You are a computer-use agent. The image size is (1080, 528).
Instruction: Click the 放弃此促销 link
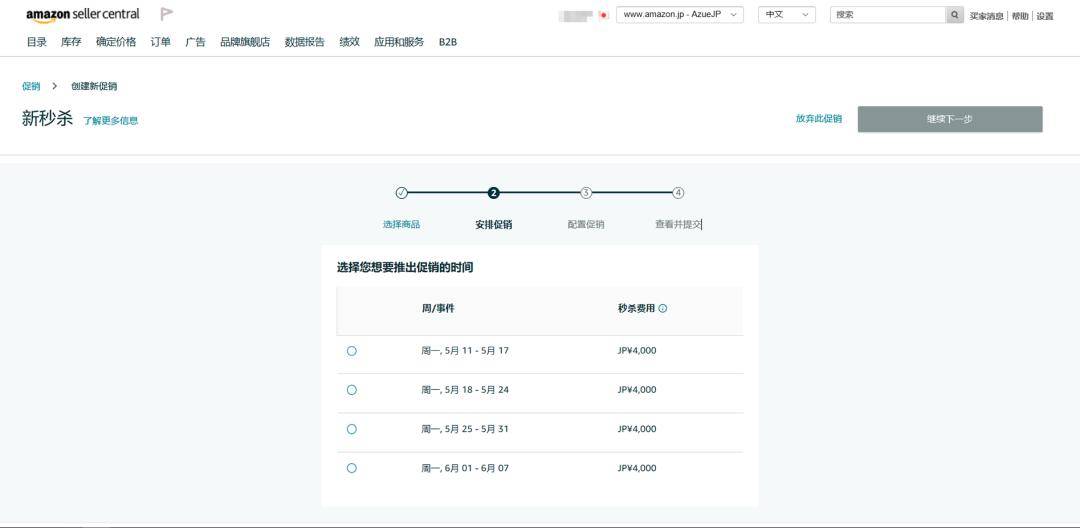tap(818, 119)
